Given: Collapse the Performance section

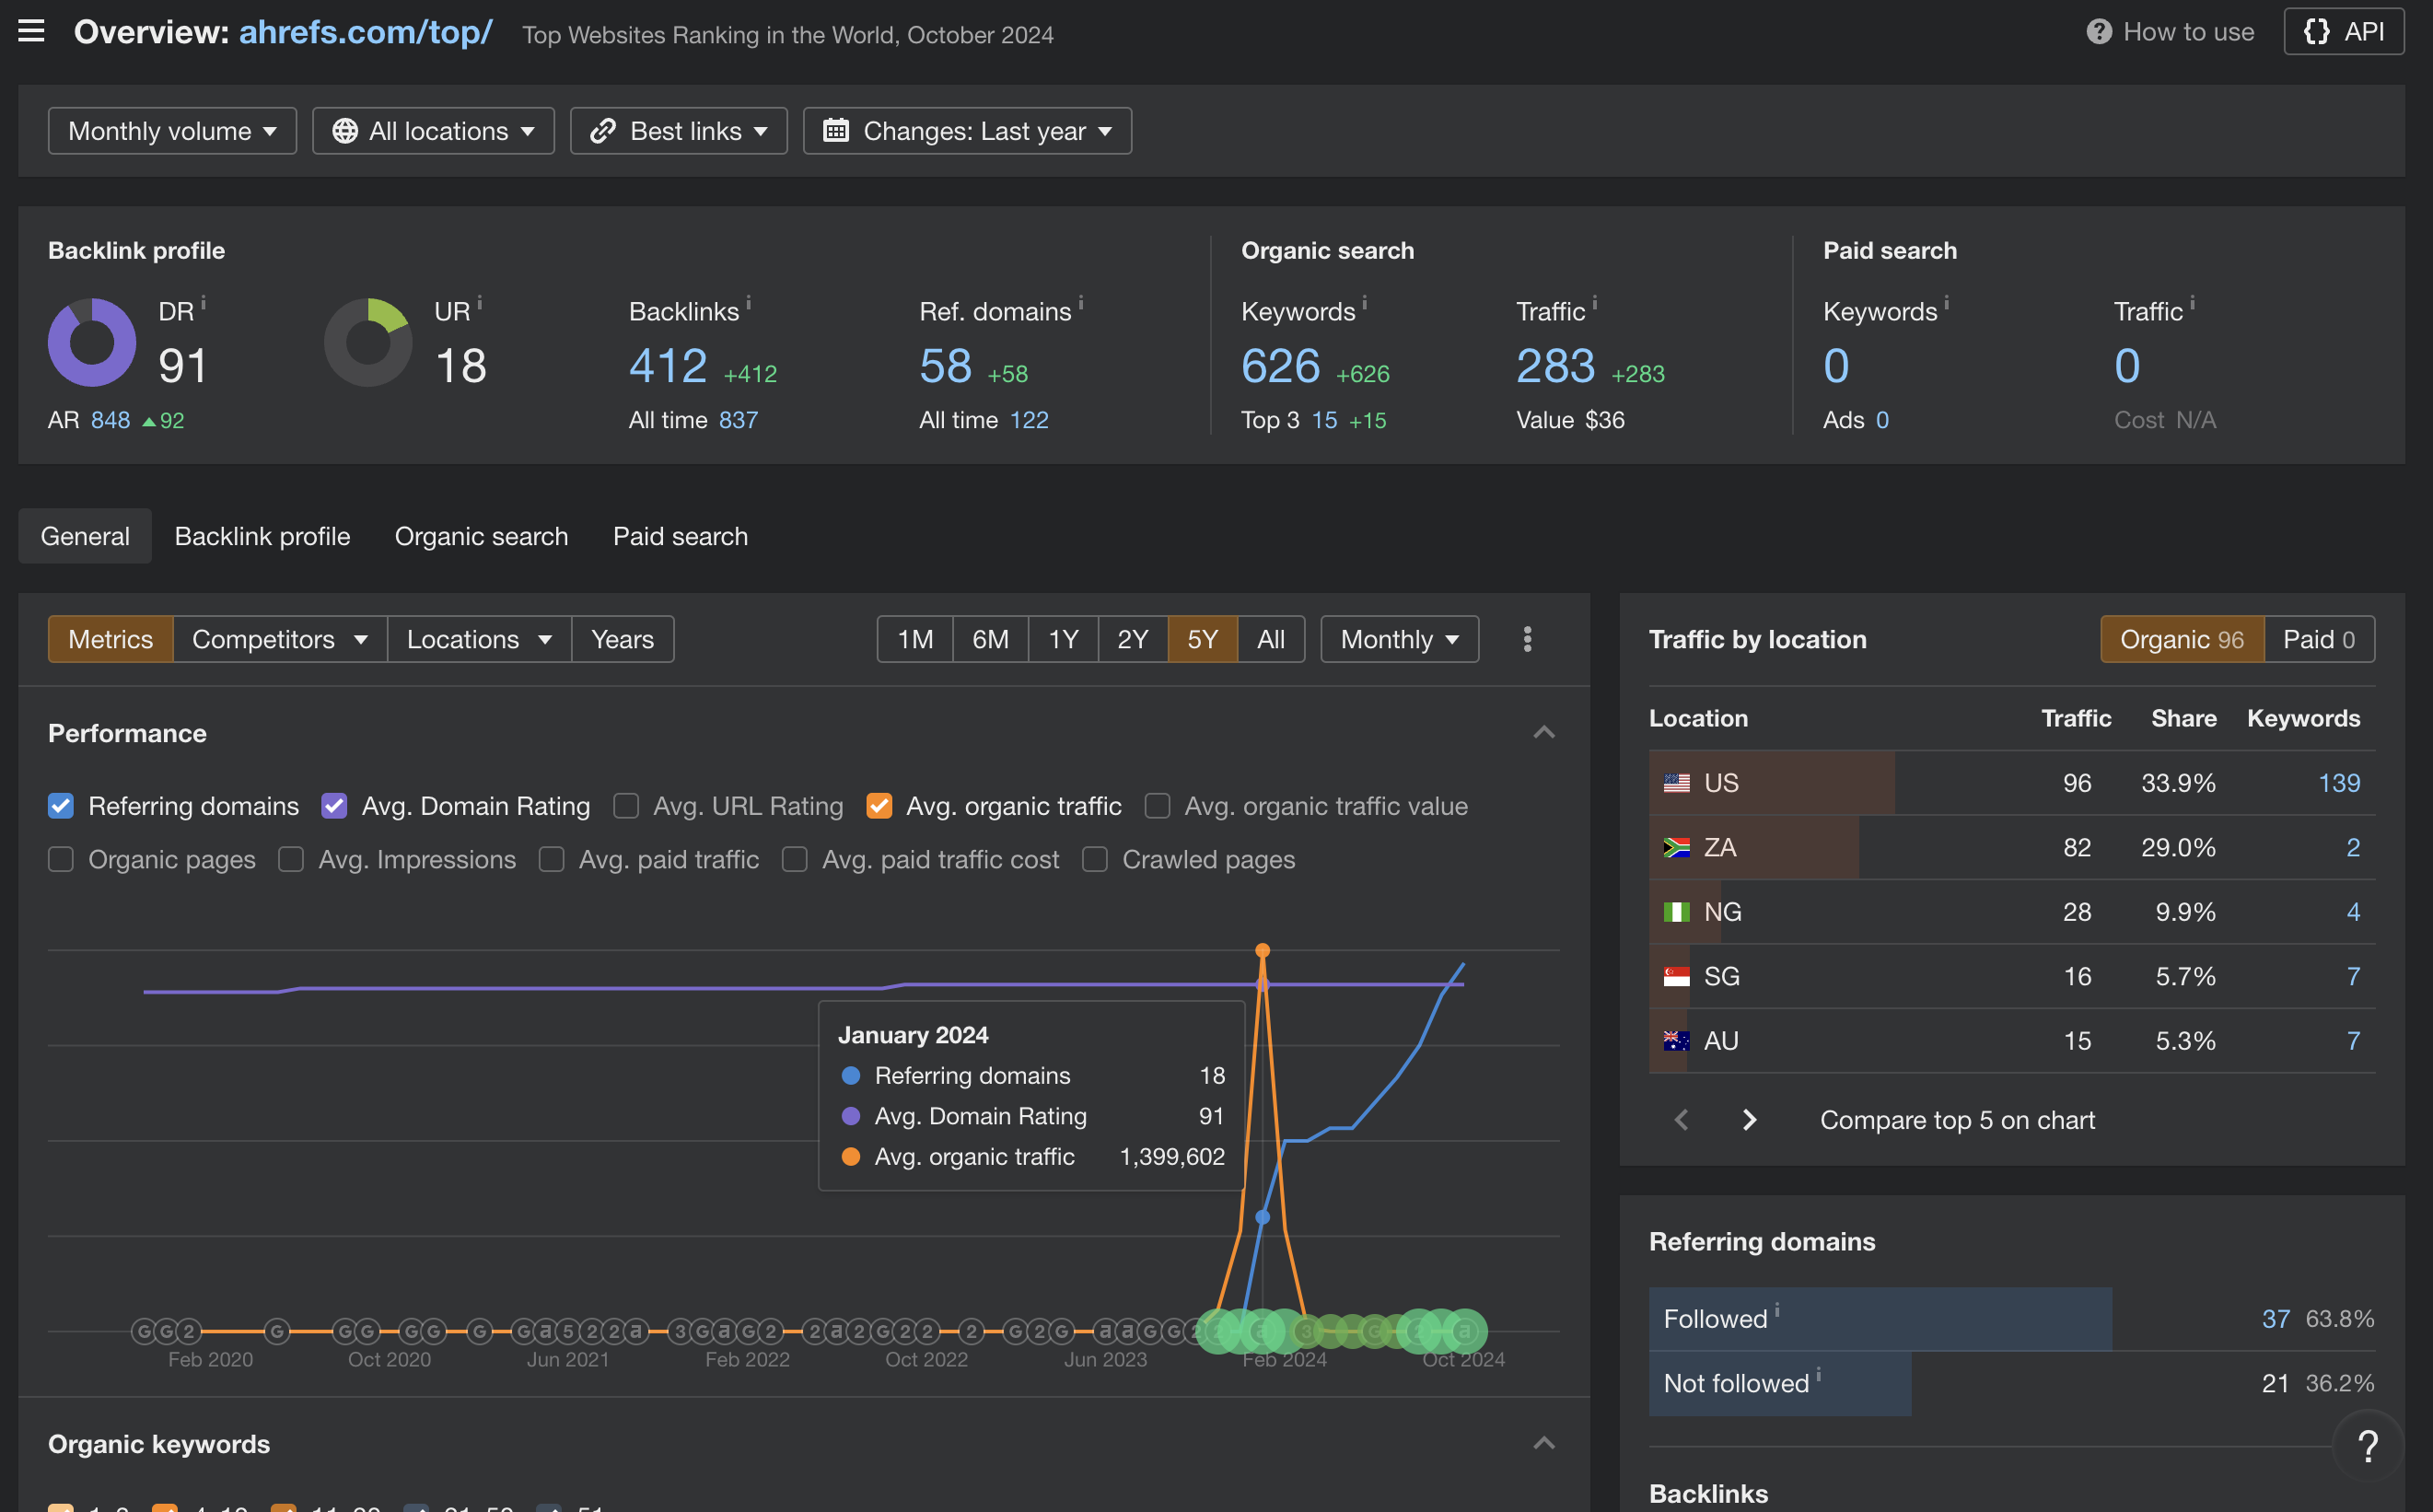Looking at the screenshot, I should click(x=1544, y=733).
